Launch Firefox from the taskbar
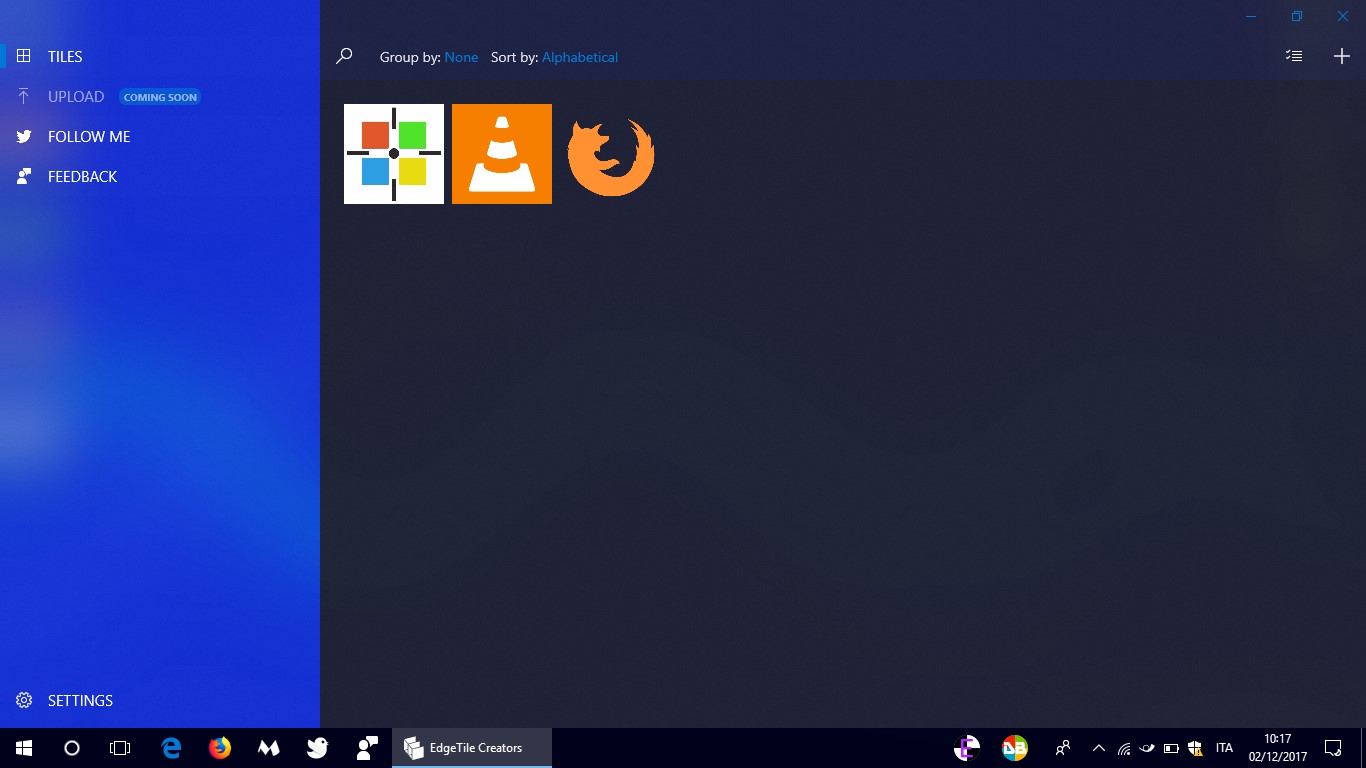Image resolution: width=1366 pixels, height=768 pixels. point(219,747)
